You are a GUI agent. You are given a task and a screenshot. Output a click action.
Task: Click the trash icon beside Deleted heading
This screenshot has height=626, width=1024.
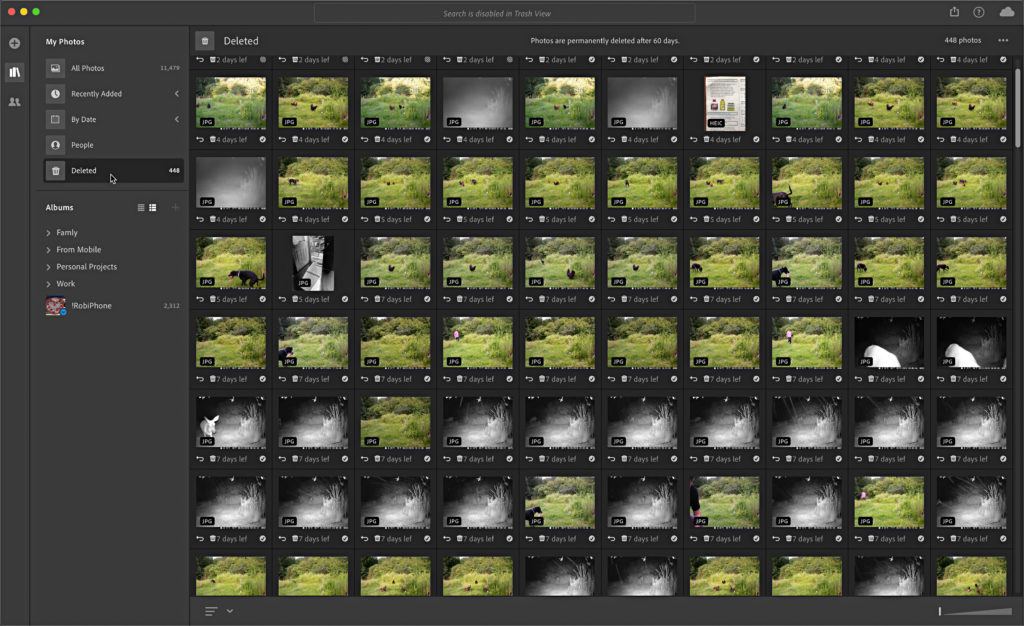204,40
